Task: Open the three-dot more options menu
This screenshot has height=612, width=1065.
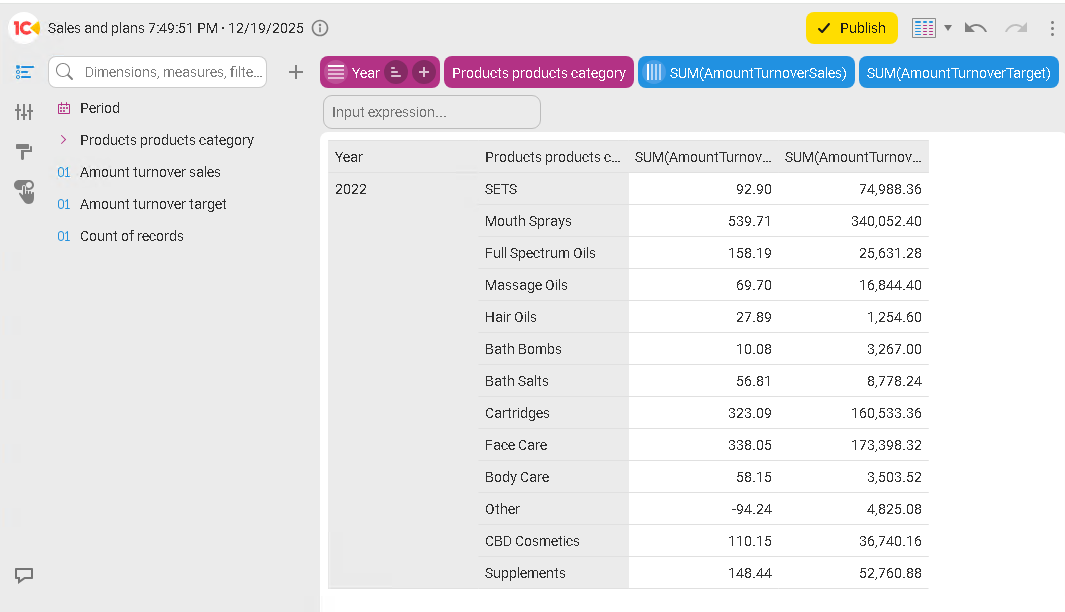Action: [x=1052, y=28]
